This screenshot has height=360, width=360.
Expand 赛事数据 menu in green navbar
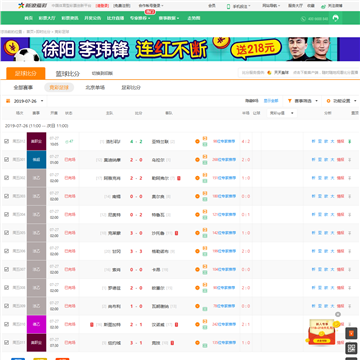click(x=169, y=18)
